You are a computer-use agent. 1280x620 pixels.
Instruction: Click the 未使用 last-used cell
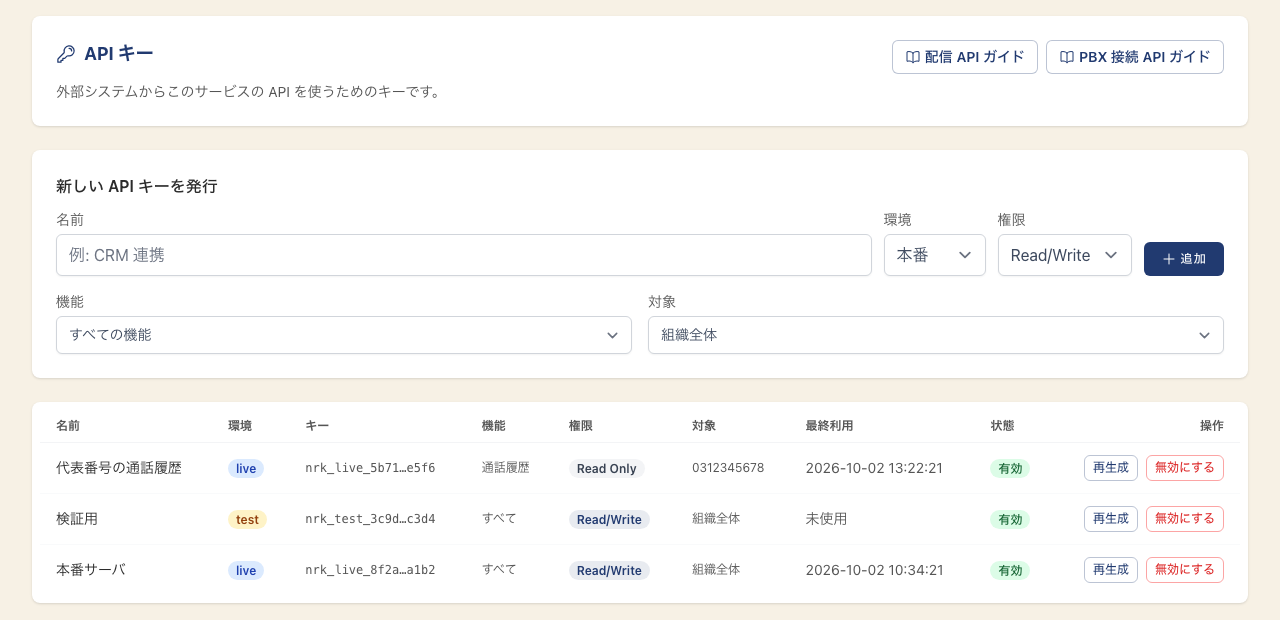tap(826, 519)
